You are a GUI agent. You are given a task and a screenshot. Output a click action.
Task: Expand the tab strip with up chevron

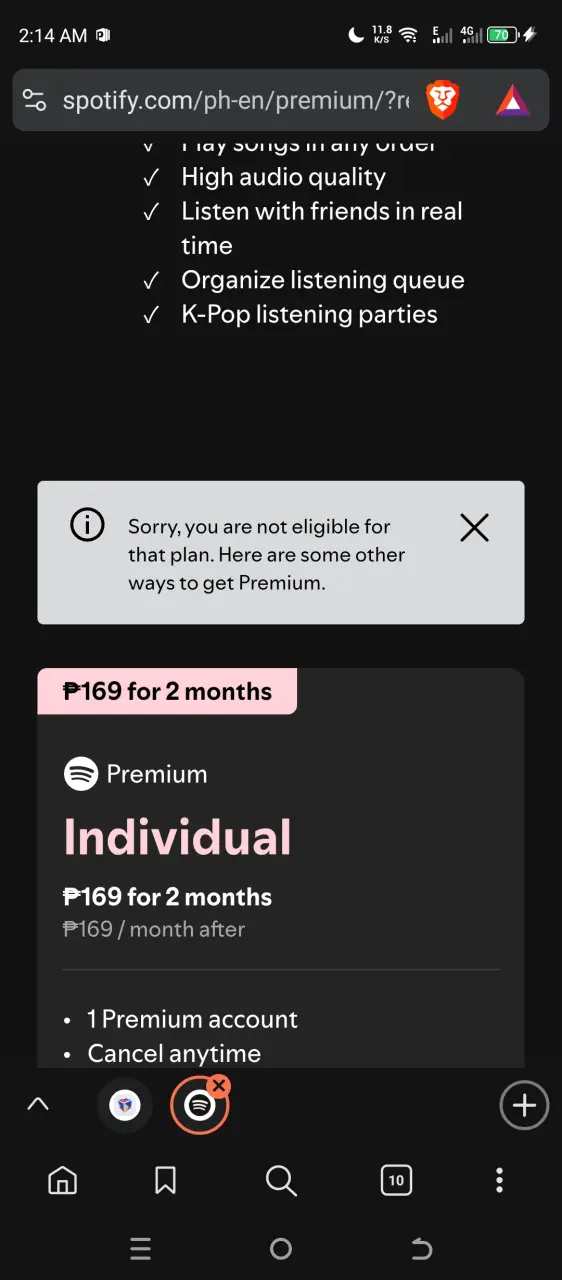tap(38, 1105)
